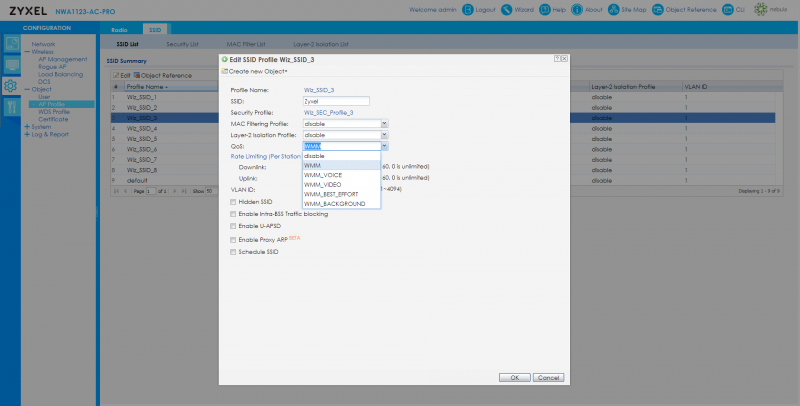Image resolution: width=800 pixels, height=406 pixels.
Task: Click the OK button
Action: 515,378
